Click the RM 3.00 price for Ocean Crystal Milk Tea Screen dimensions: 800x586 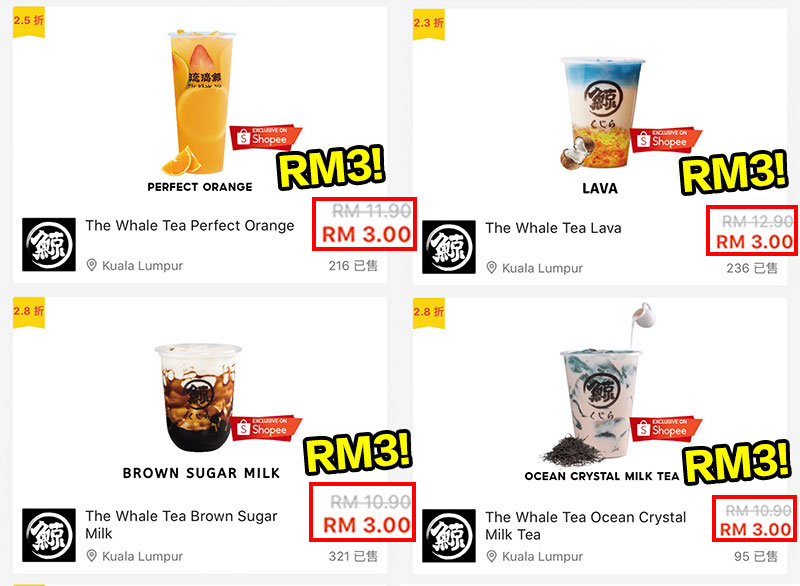click(755, 529)
